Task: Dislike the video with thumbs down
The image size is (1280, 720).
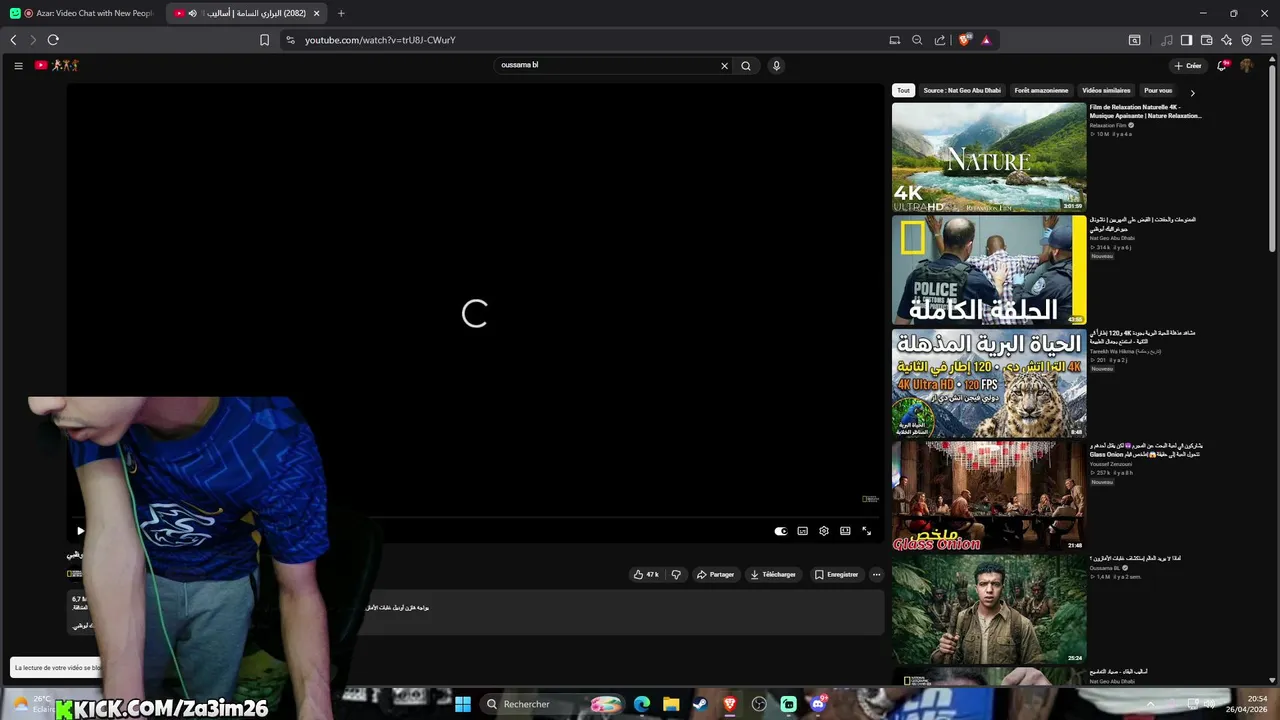Action: coord(676,574)
